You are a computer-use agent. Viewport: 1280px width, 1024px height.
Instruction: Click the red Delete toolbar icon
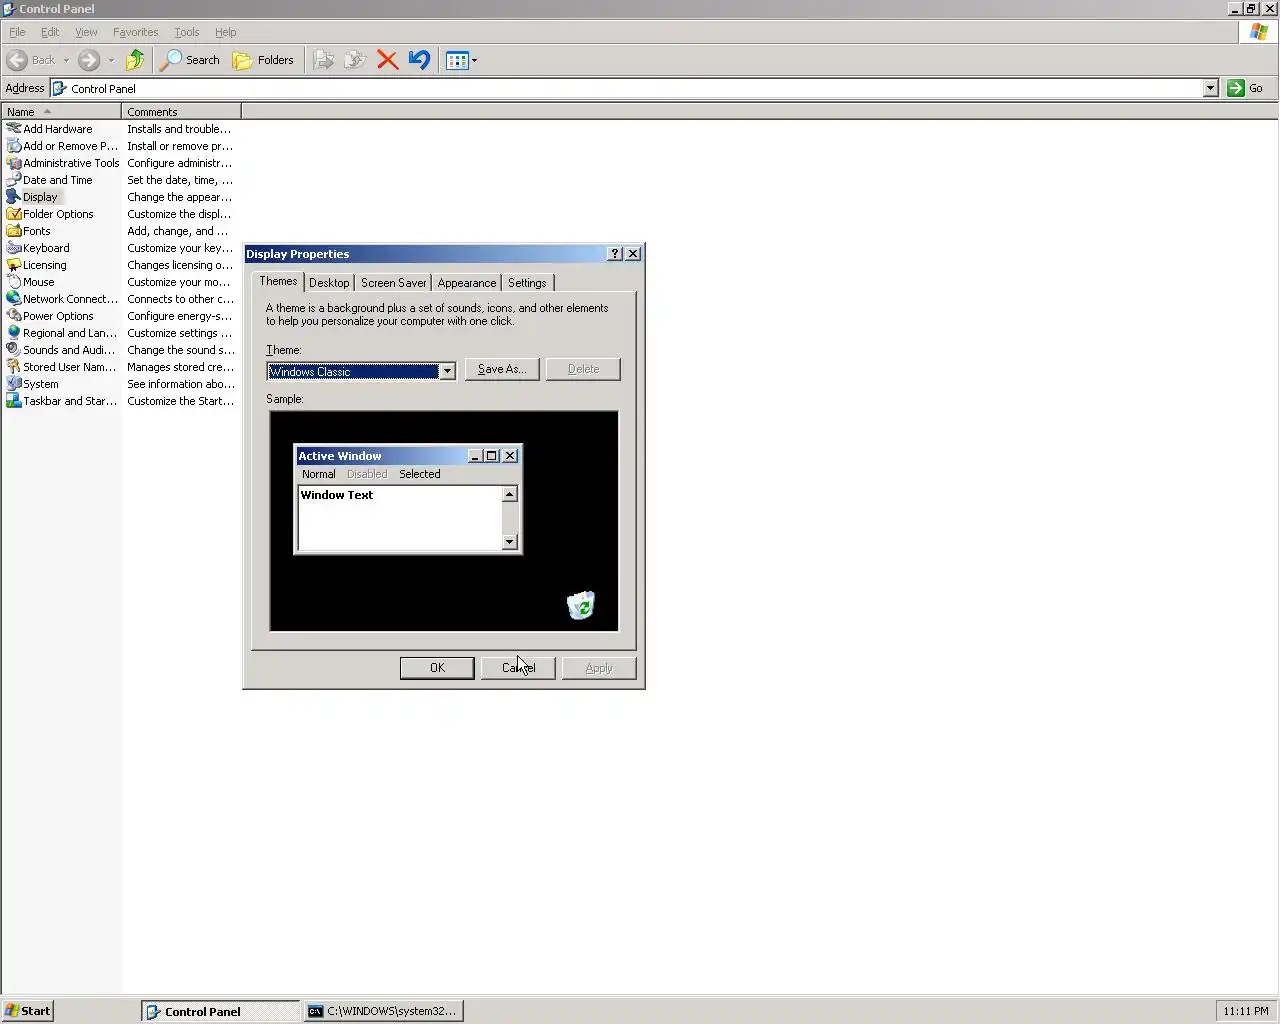tap(388, 60)
